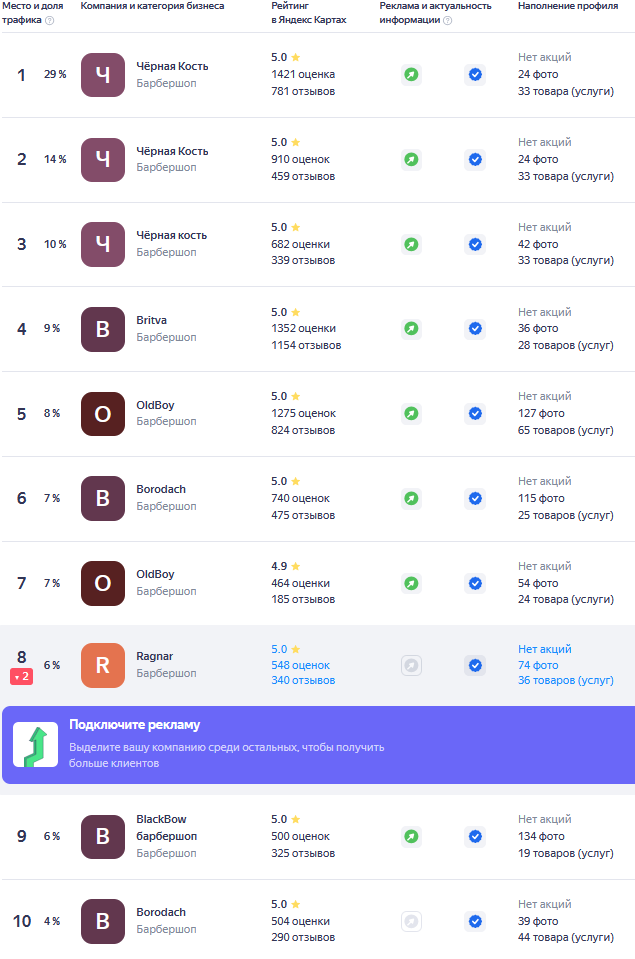Click Ragnar's 36 товаров (услуг) link
The width and height of the screenshot is (635, 959).
565,681
